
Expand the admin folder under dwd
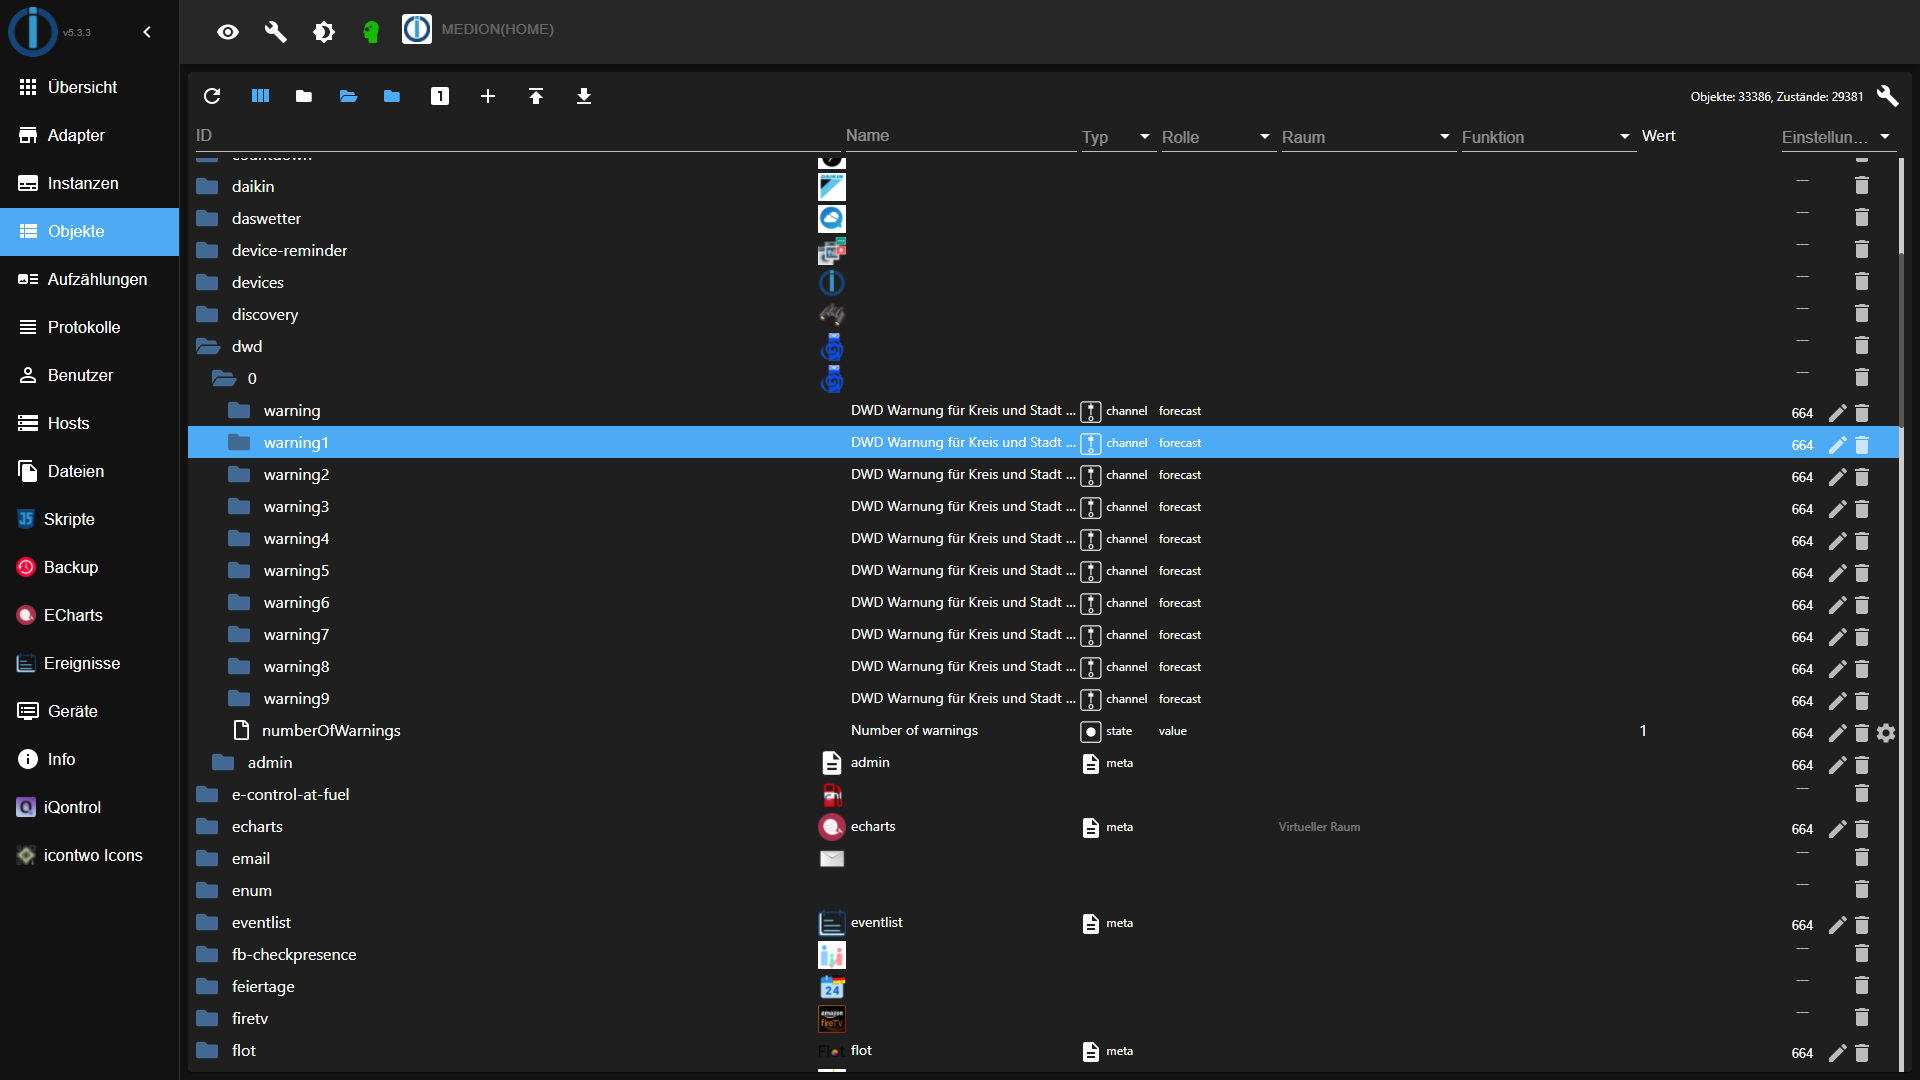223,762
